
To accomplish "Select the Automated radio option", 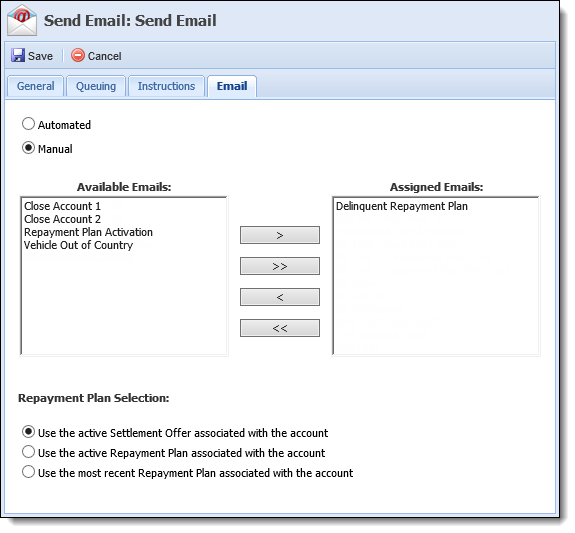I will (28, 124).
